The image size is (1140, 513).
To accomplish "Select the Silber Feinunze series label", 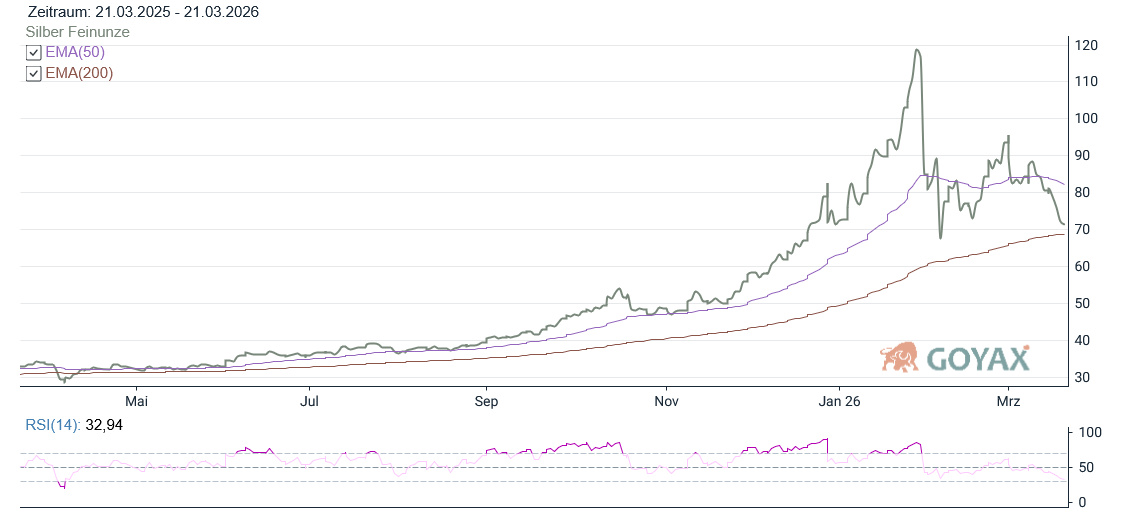I will coord(77,32).
